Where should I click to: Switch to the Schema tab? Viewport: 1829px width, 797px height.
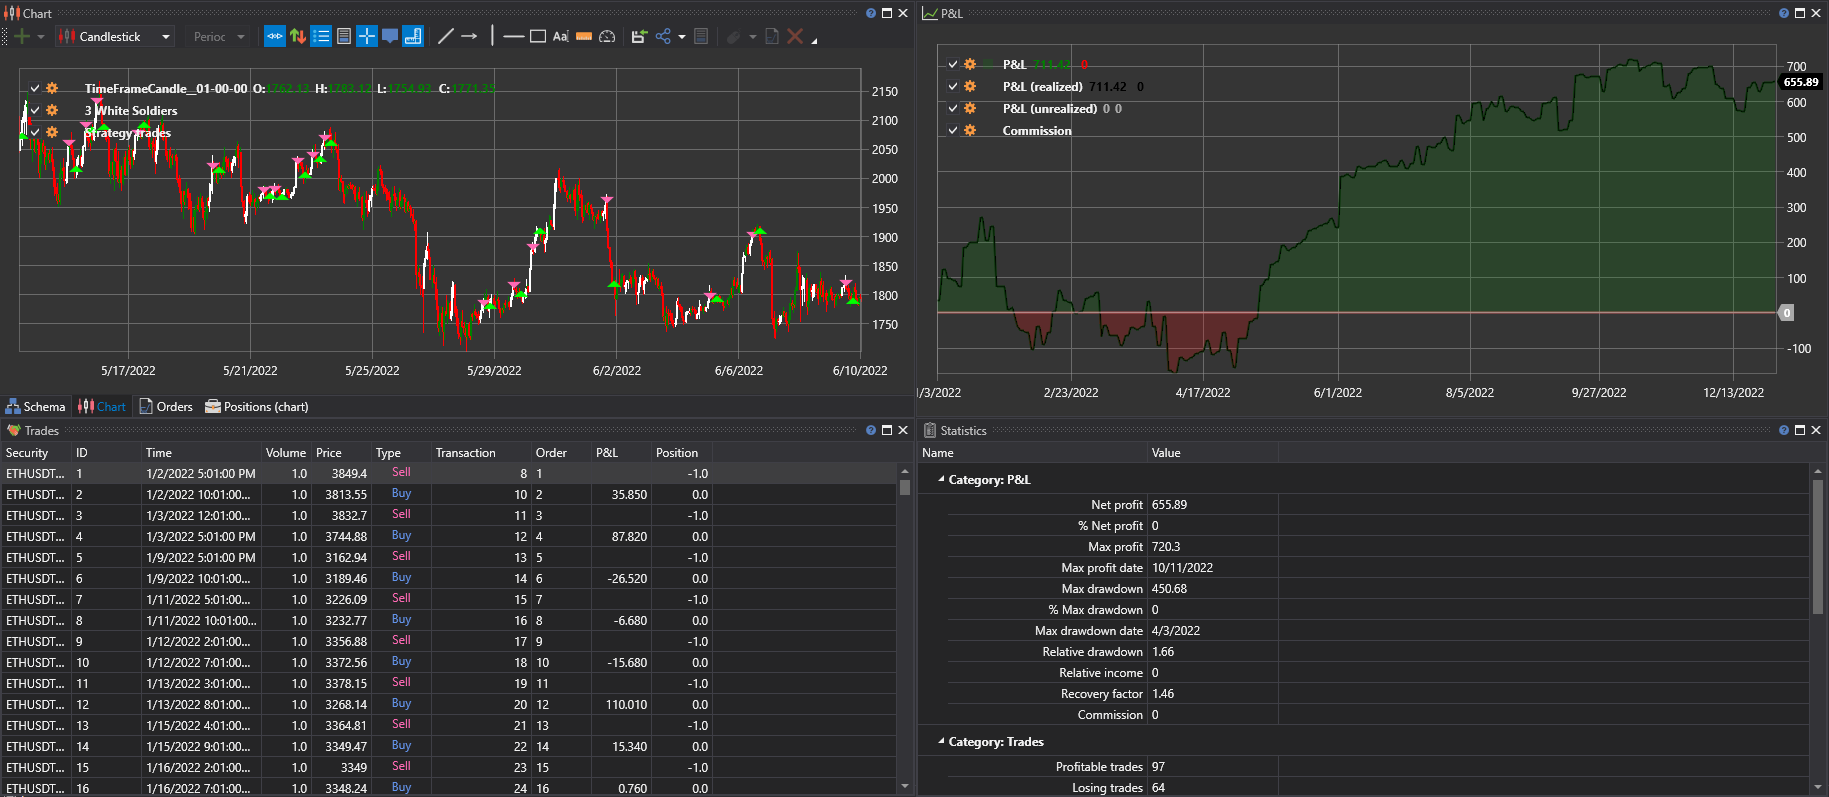36,406
